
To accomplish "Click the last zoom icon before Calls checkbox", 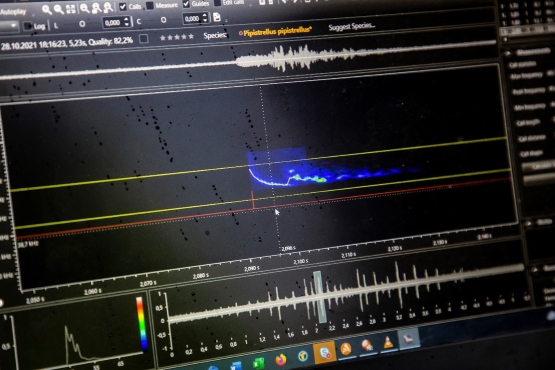I will [108, 7].
